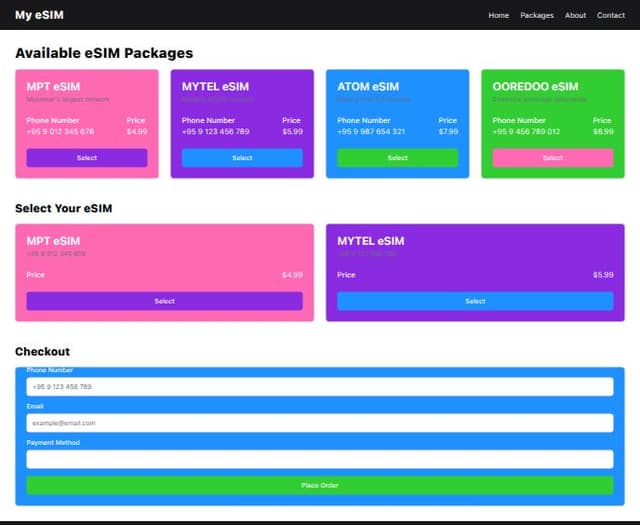Image resolution: width=640 pixels, height=525 pixels.
Task: Click the "Checkout" heading
Action: click(42, 351)
